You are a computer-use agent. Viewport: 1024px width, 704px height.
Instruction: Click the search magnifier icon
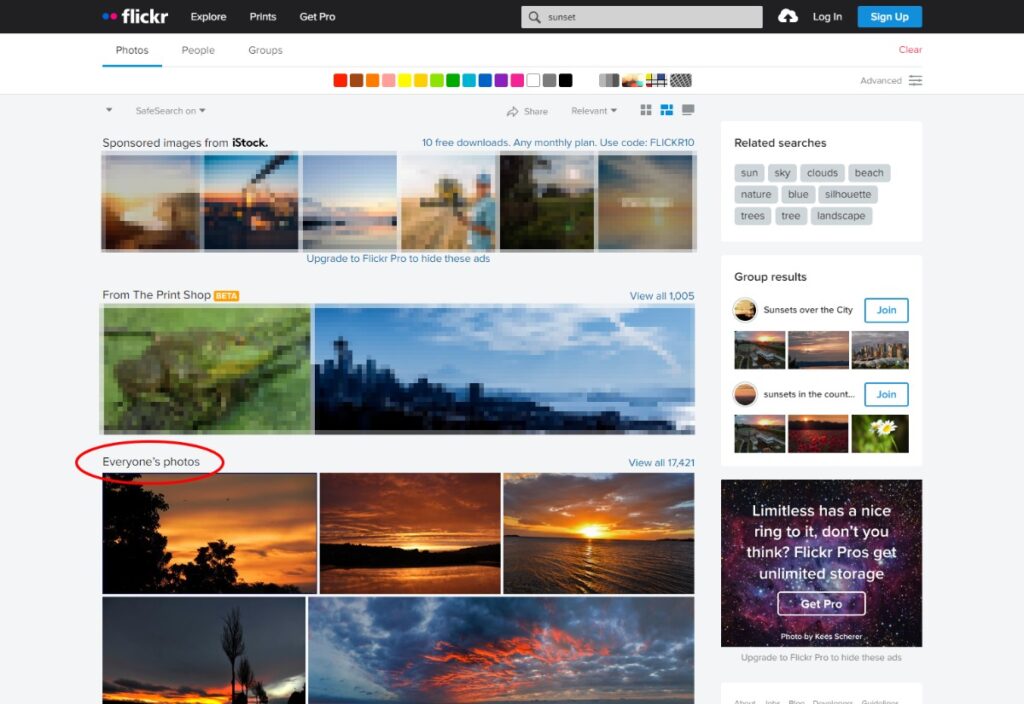[535, 17]
